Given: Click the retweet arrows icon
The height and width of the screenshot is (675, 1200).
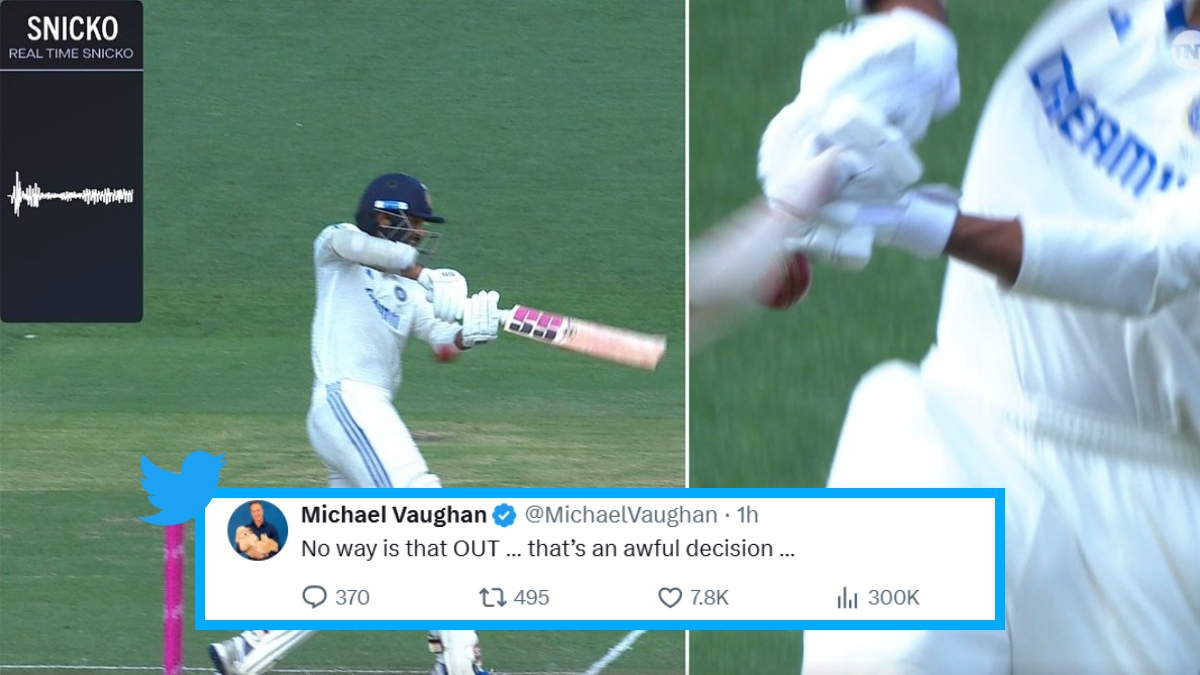Looking at the screenshot, I should pos(492,598).
